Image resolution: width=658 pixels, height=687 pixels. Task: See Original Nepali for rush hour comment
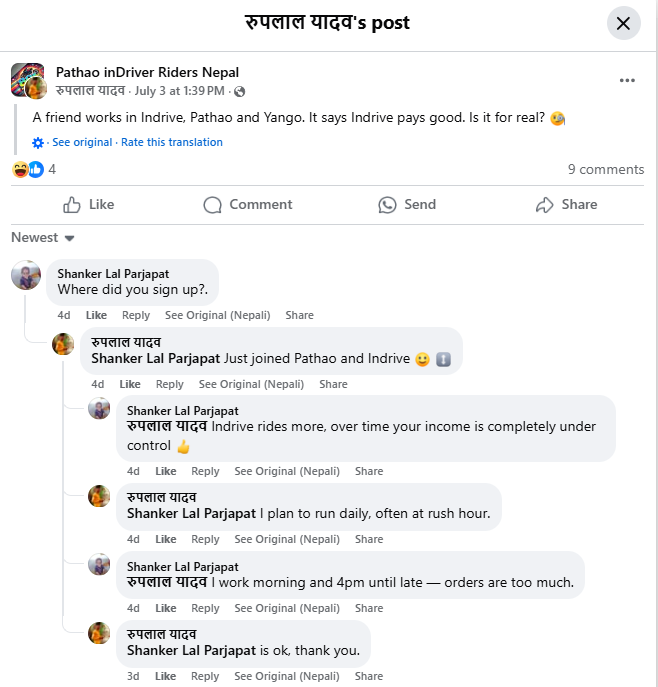[x=287, y=539]
